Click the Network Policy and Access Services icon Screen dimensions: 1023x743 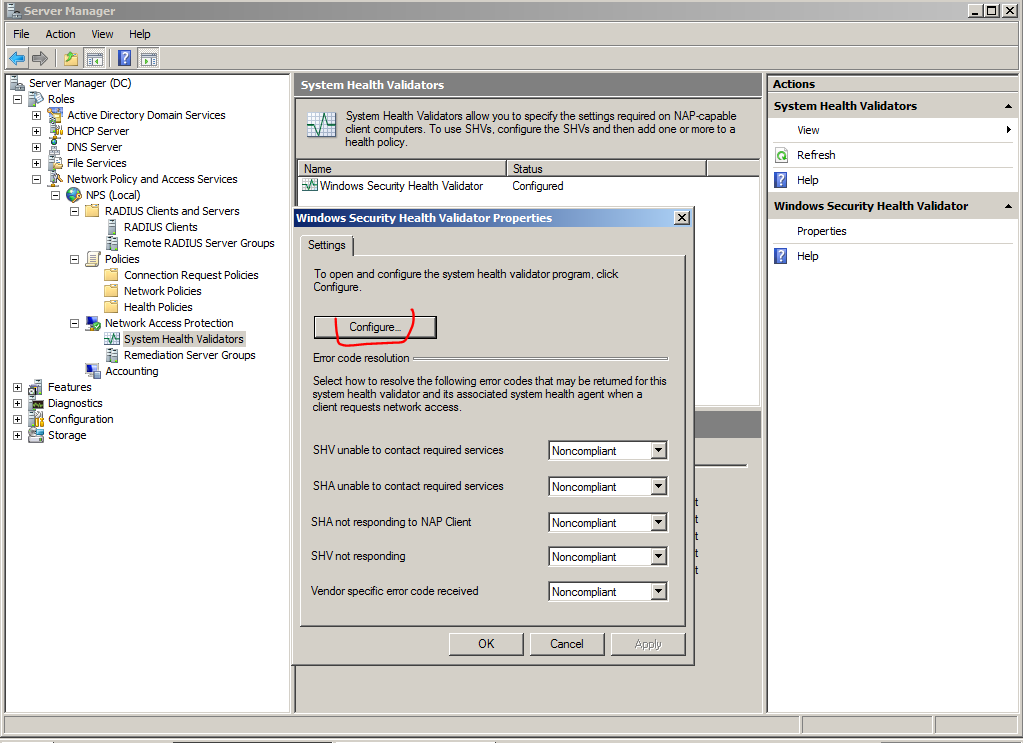click(x=55, y=179)
